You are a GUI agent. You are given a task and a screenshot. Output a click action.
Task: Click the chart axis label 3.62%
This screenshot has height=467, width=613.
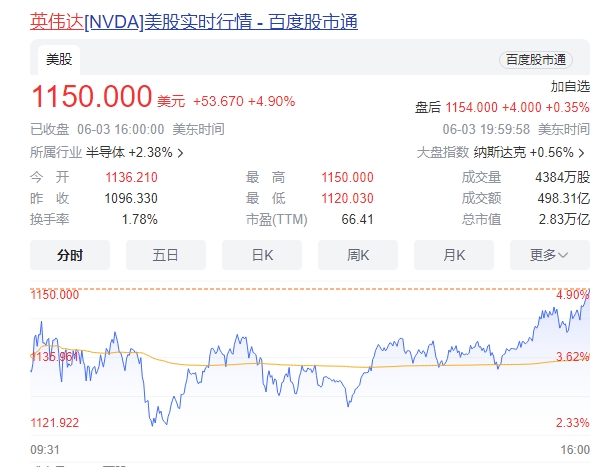(x=573, y=357)
